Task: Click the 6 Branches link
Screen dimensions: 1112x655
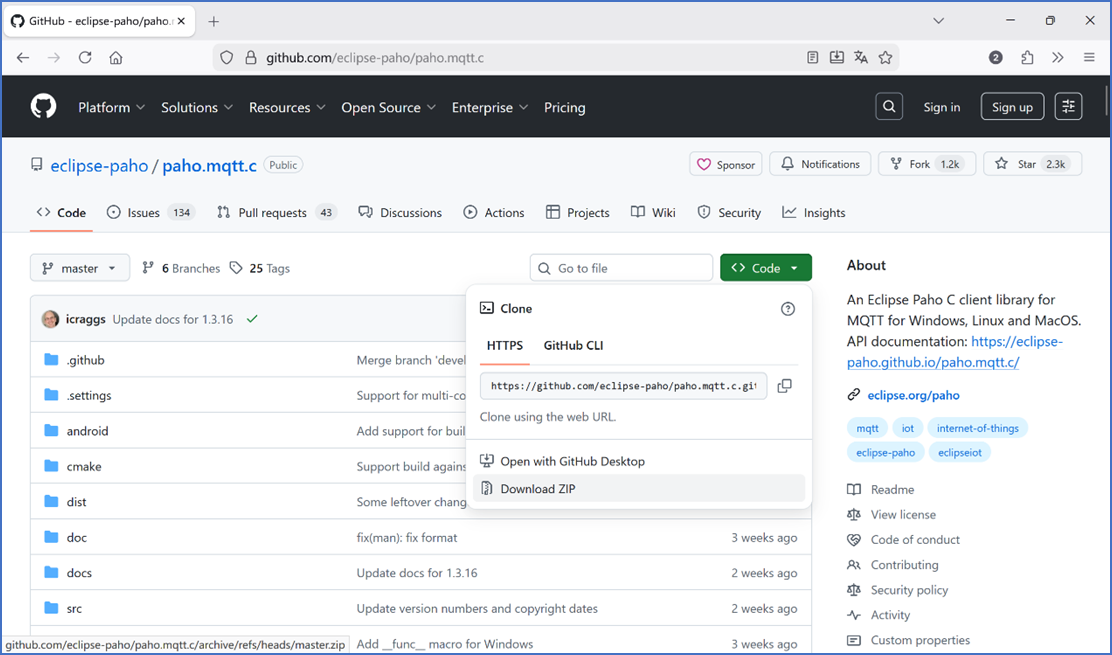Action: pyautogui.click(x=182, y=268)
